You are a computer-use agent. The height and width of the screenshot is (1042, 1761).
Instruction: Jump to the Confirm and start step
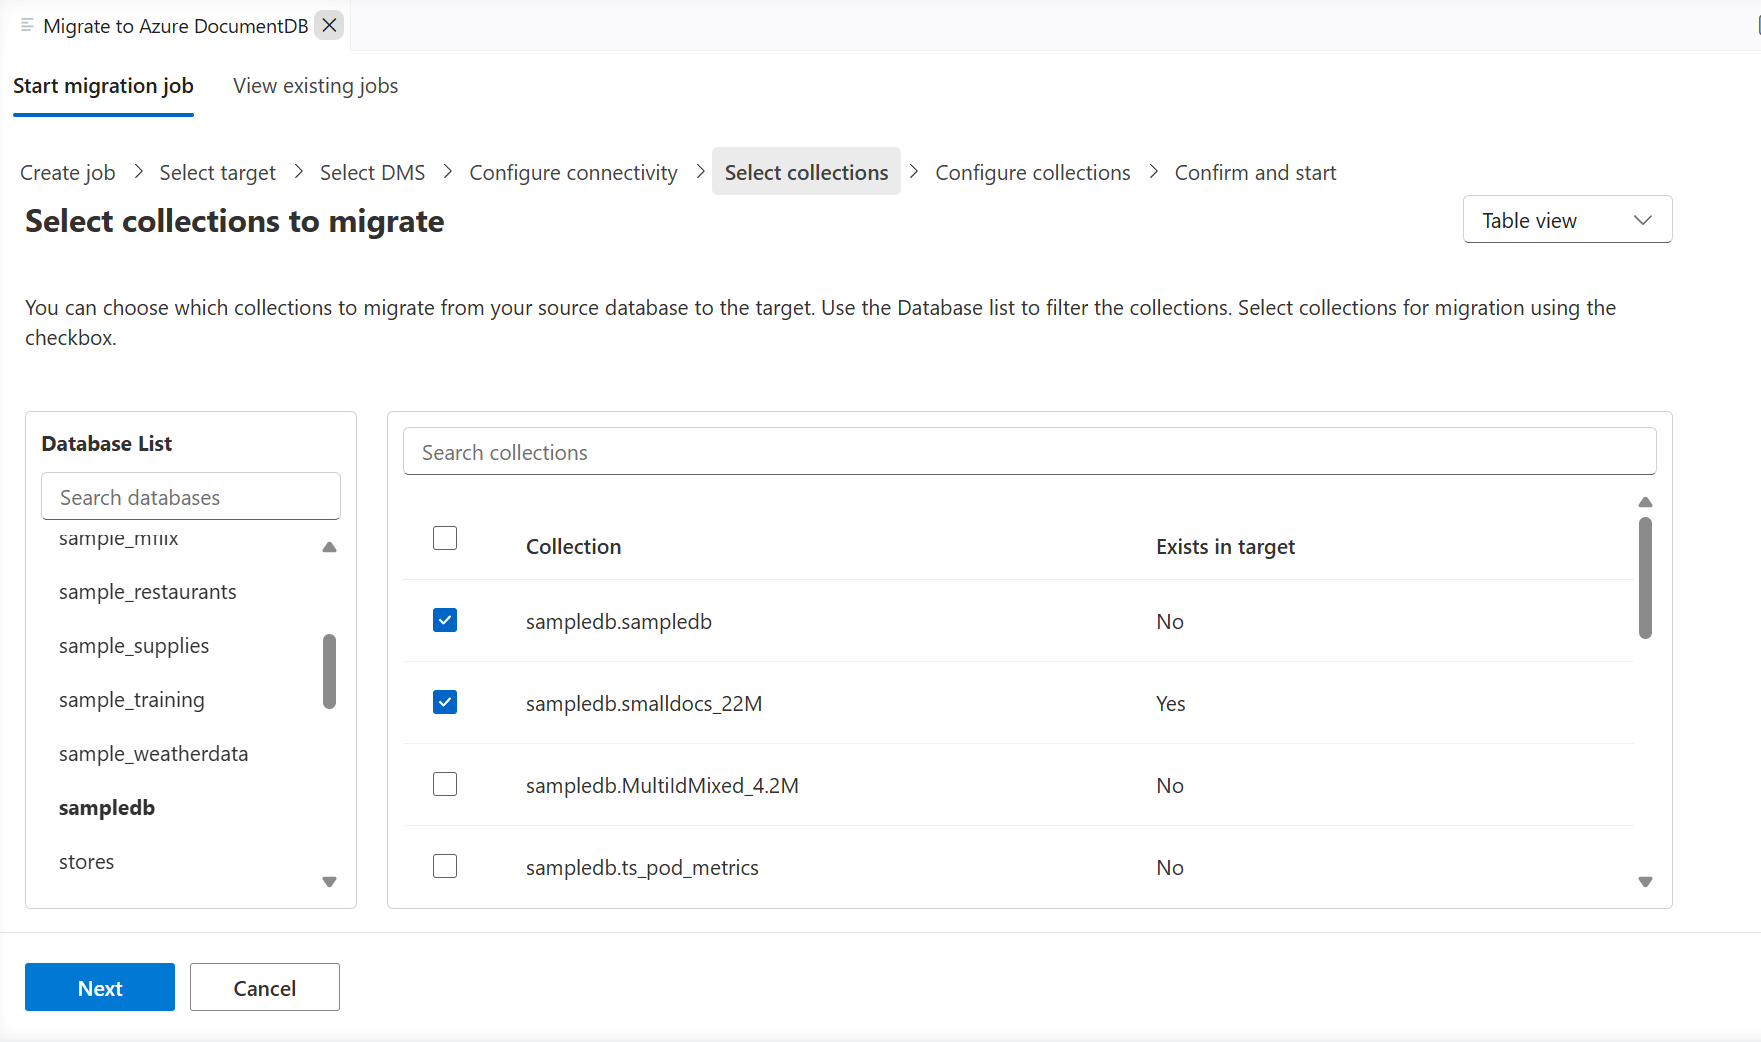(1255, 173)
